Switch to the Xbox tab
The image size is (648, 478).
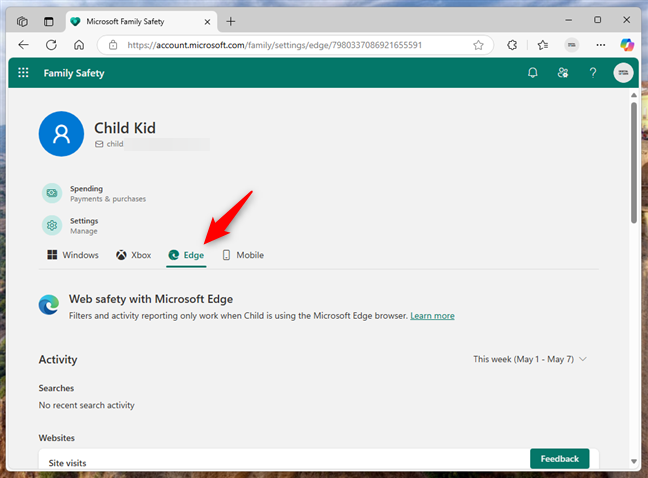tap(134, 255)
